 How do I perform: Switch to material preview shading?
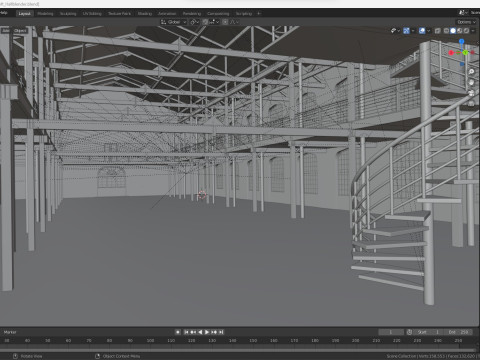(460, 31)
